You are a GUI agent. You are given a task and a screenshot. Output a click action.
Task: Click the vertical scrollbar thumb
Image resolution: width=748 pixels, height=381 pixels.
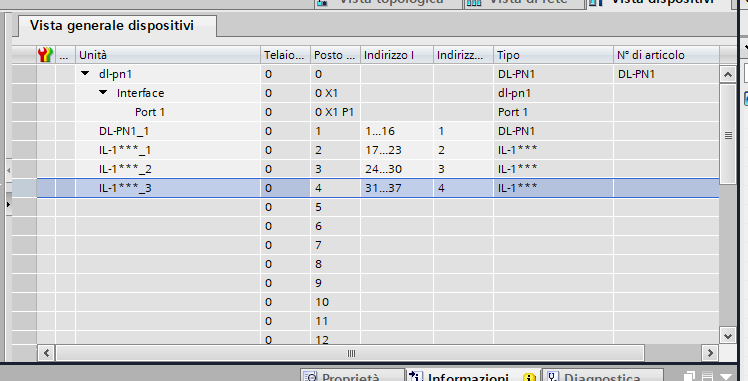(728, 134)
